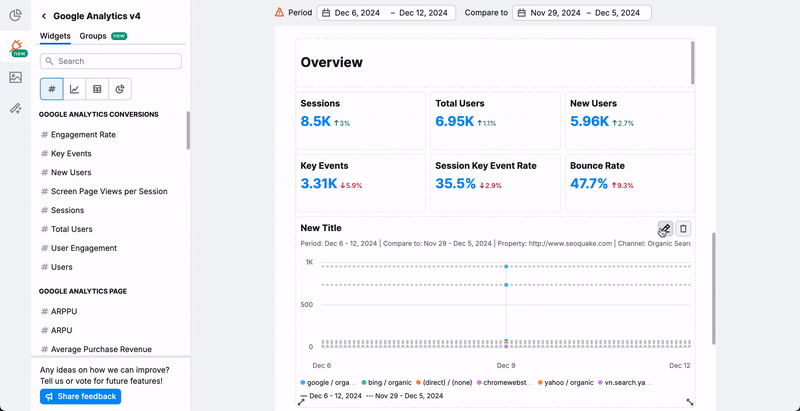Click the resize handle at widget bottom-right corner
Viewport: 800px width, 411px height.
click(690, 401)
